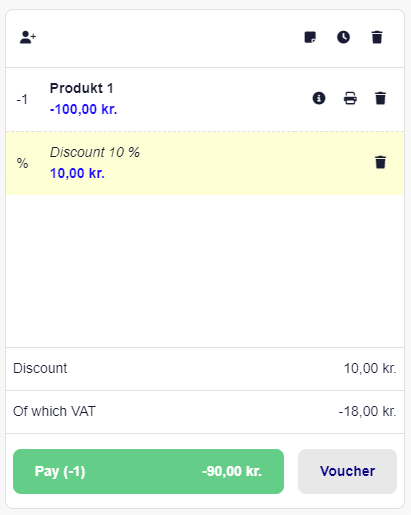Show info for Produkt 1
411x515 pixels.
tap(319, 98)
